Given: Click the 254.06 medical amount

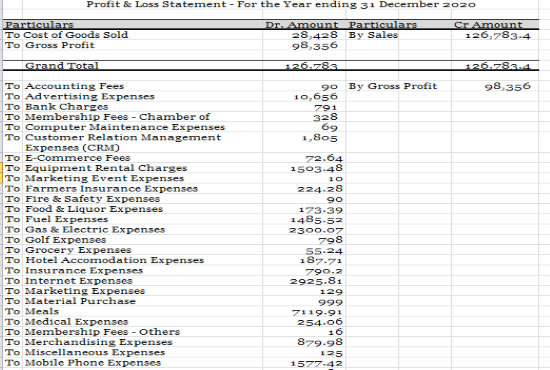Looking at the screenshot, I should (320, 322).
